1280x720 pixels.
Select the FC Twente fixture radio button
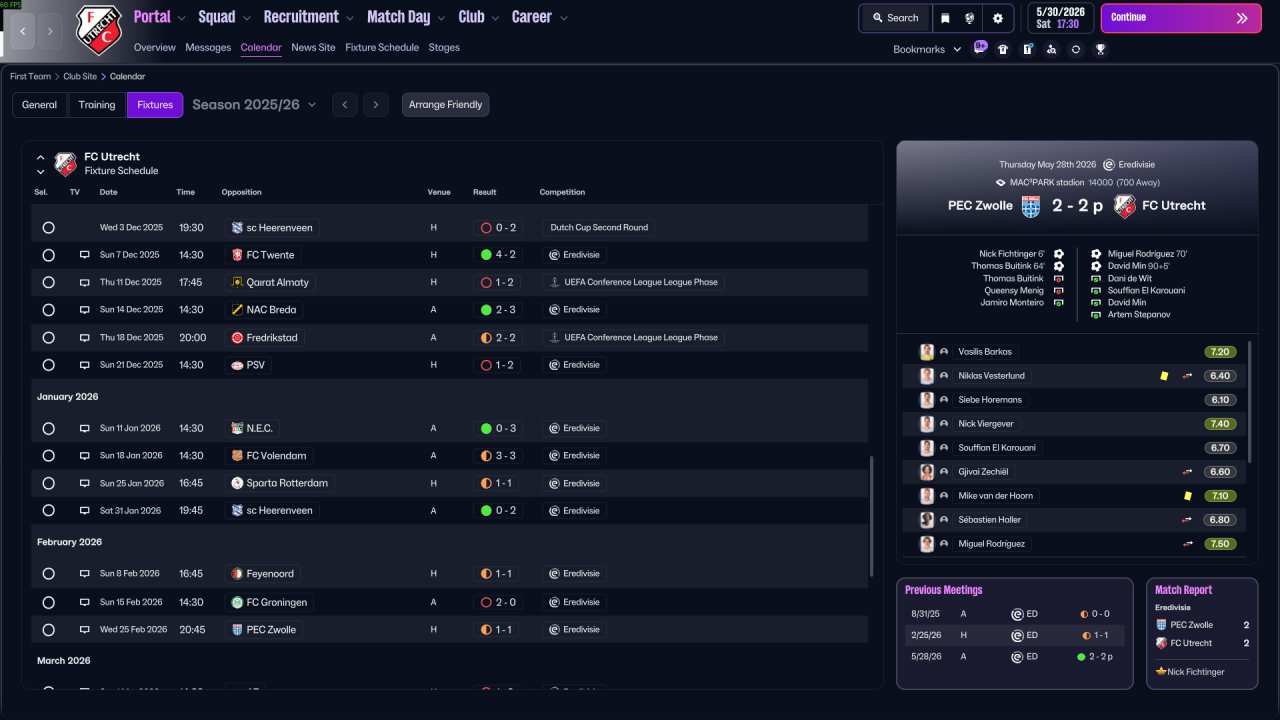coord(48,255)
